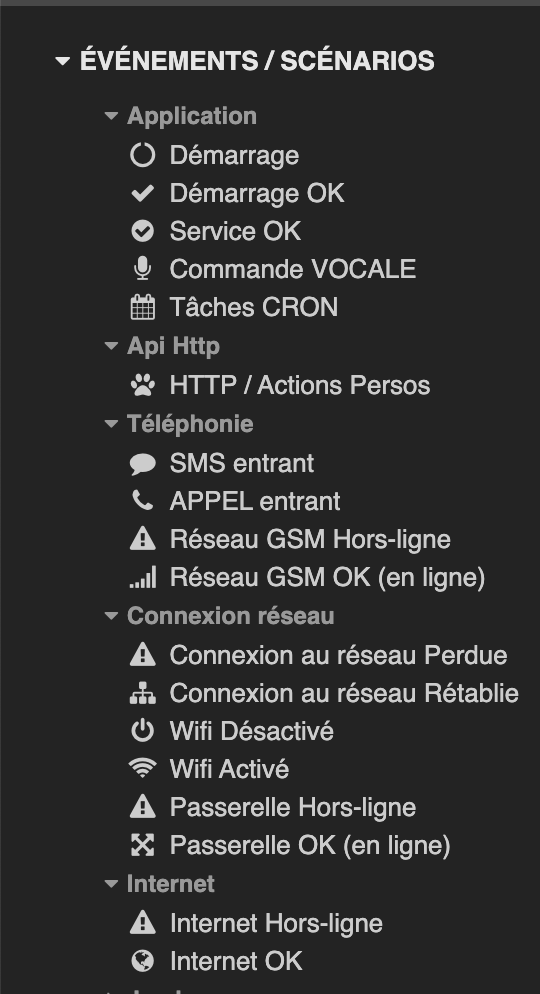Collapse the Téléphonie group arrow
The width and height of the screenshot is (540, 994).
111,424
